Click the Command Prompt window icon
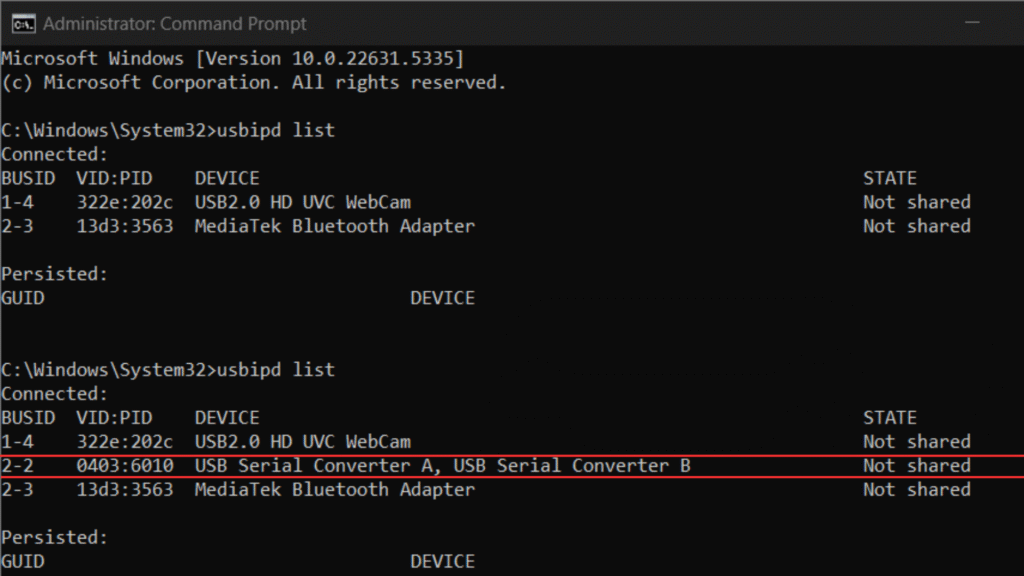Screen dimensions: 1024x576 [x=23, y=24]
